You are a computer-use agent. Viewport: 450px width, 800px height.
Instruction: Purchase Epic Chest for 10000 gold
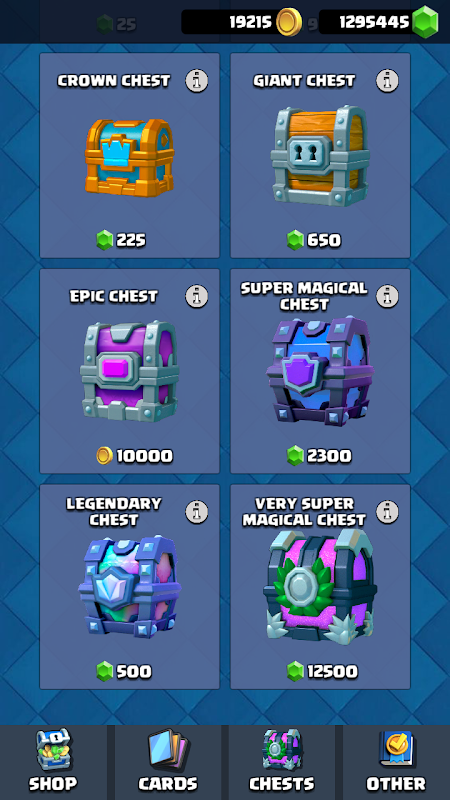tap(135, 456)
